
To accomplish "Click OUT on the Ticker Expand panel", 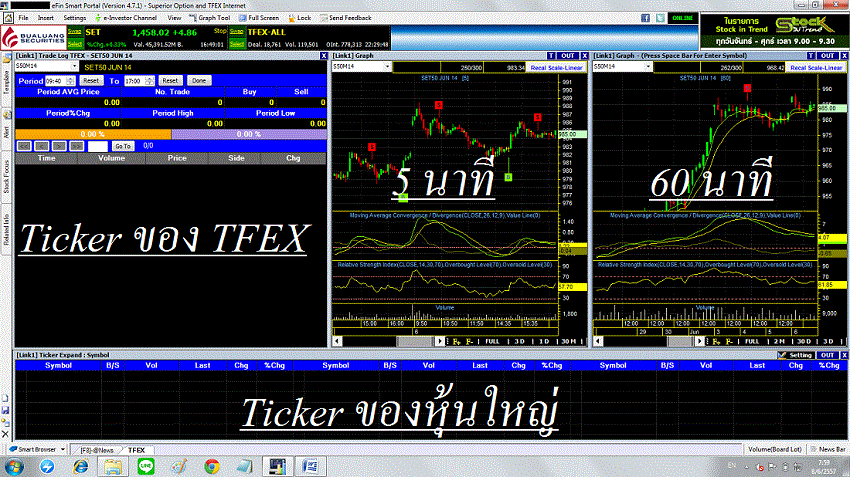I will [827, 355].
